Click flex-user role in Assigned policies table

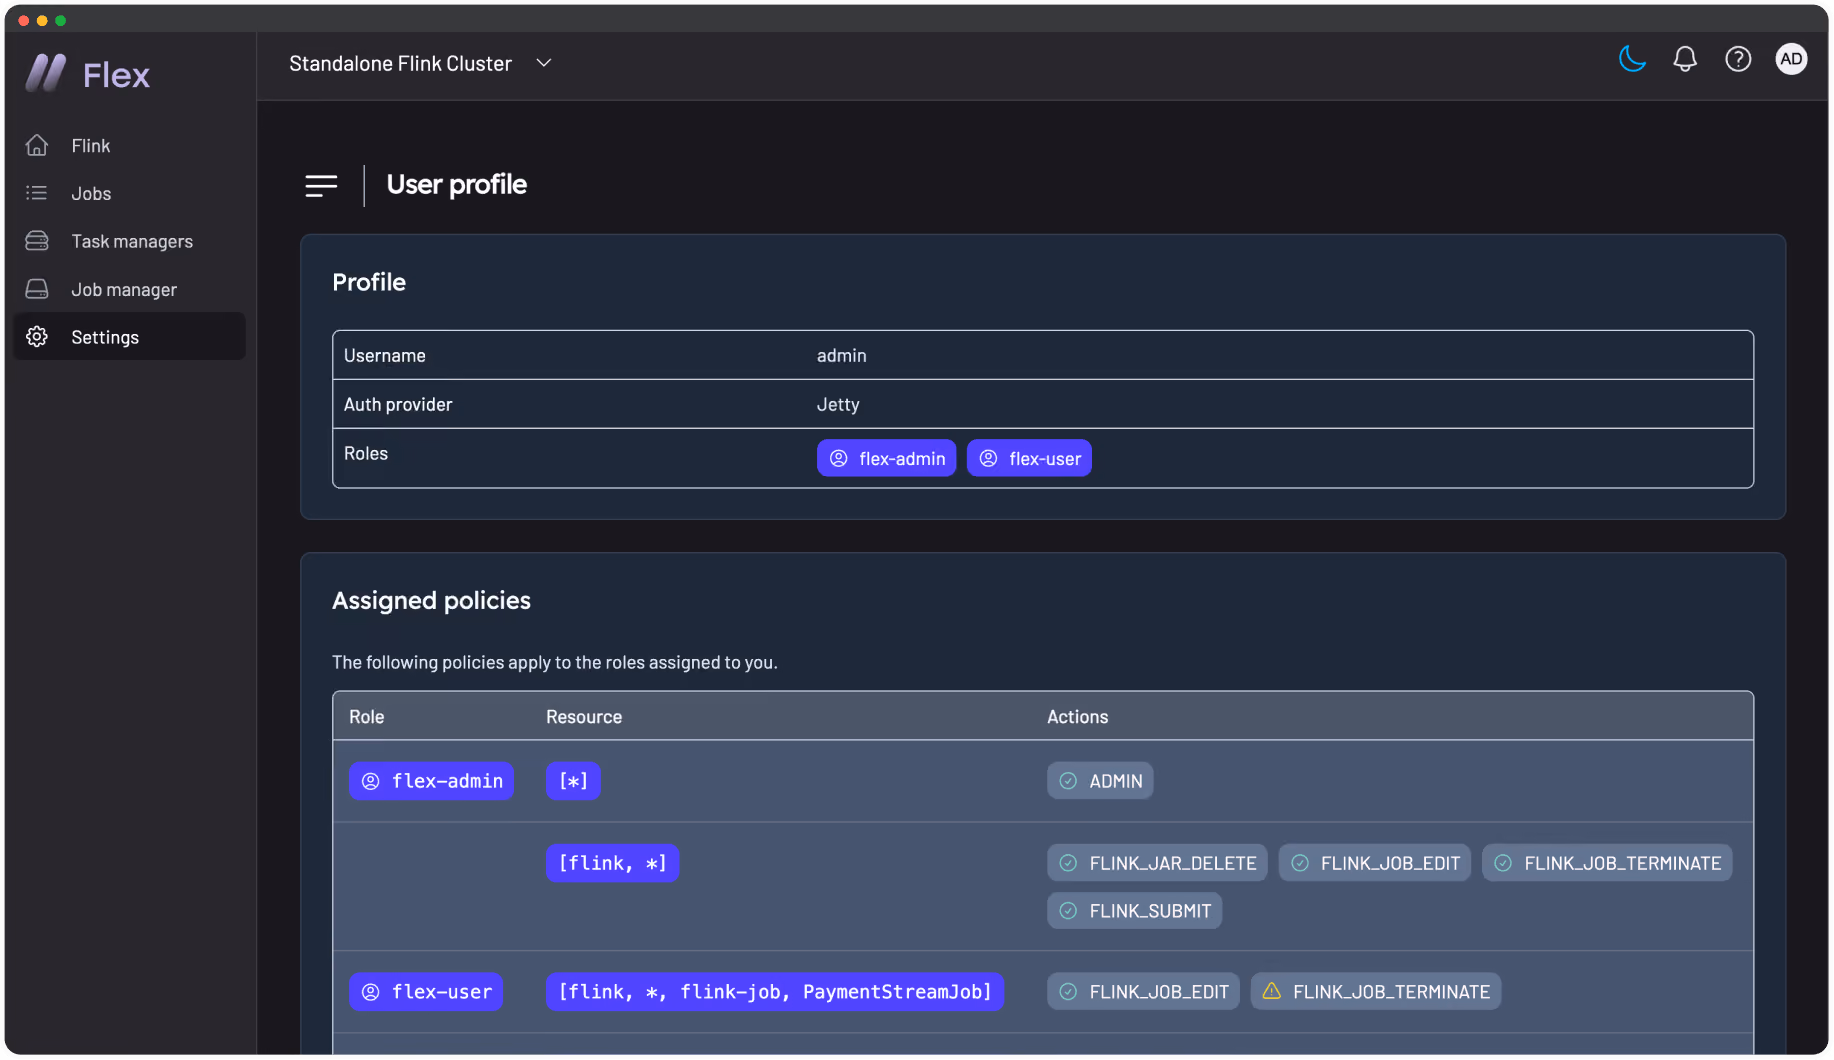(x=426, y=993)
